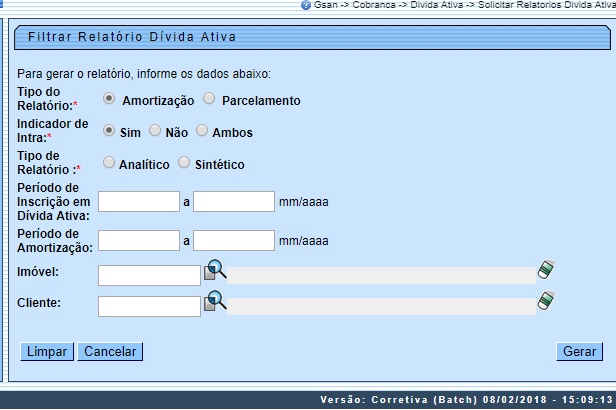
Task: Select Sintético report option
Action: point(184,162)
